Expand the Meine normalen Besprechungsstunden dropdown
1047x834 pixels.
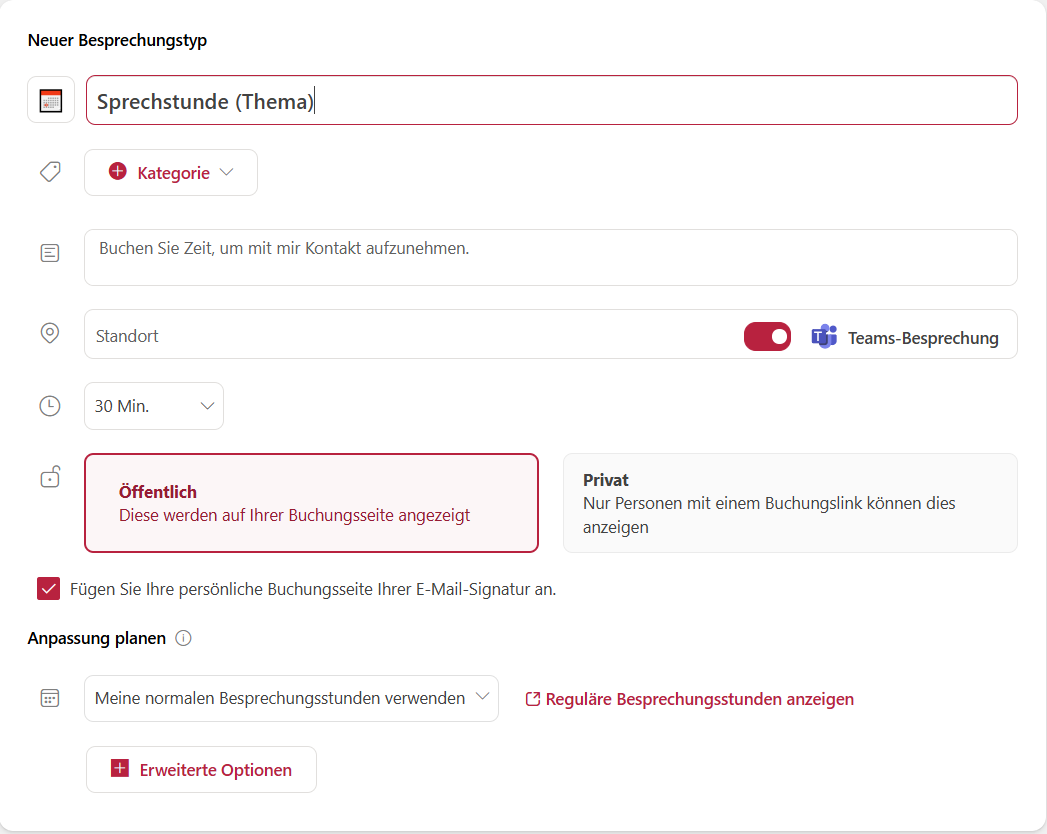tap(291, 698)
